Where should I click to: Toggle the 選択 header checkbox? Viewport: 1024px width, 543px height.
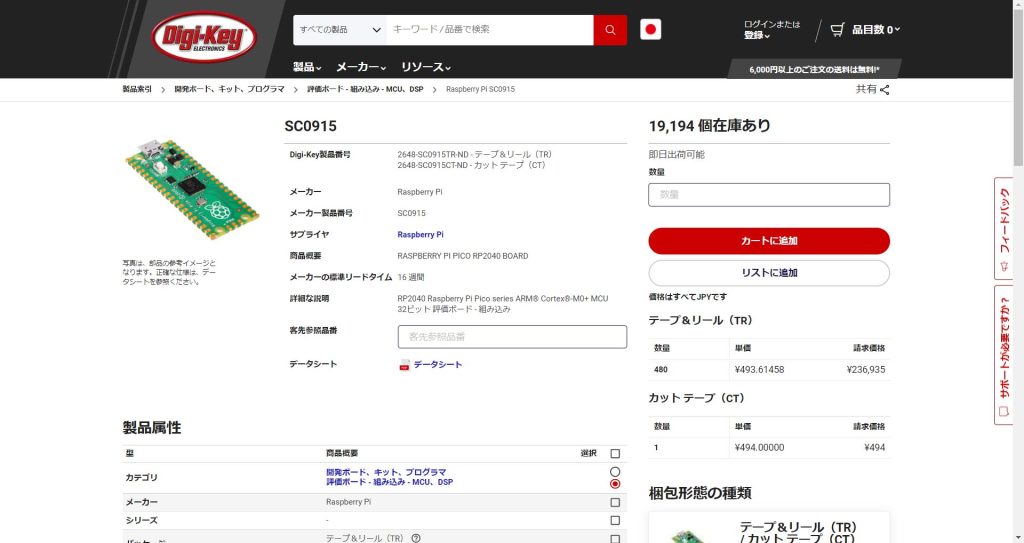(x=615, y=453)
